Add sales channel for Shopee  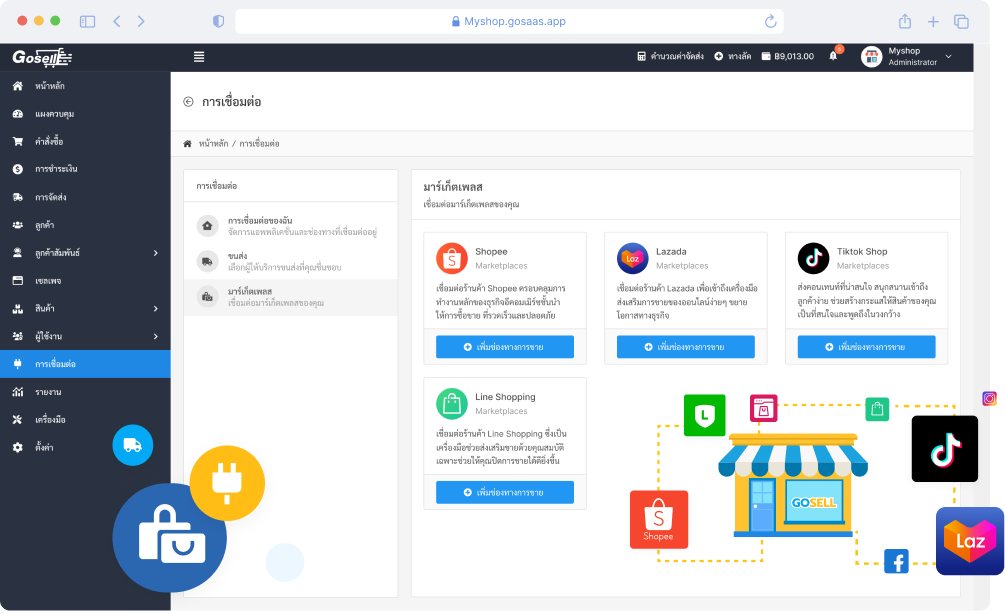(504, 347)
